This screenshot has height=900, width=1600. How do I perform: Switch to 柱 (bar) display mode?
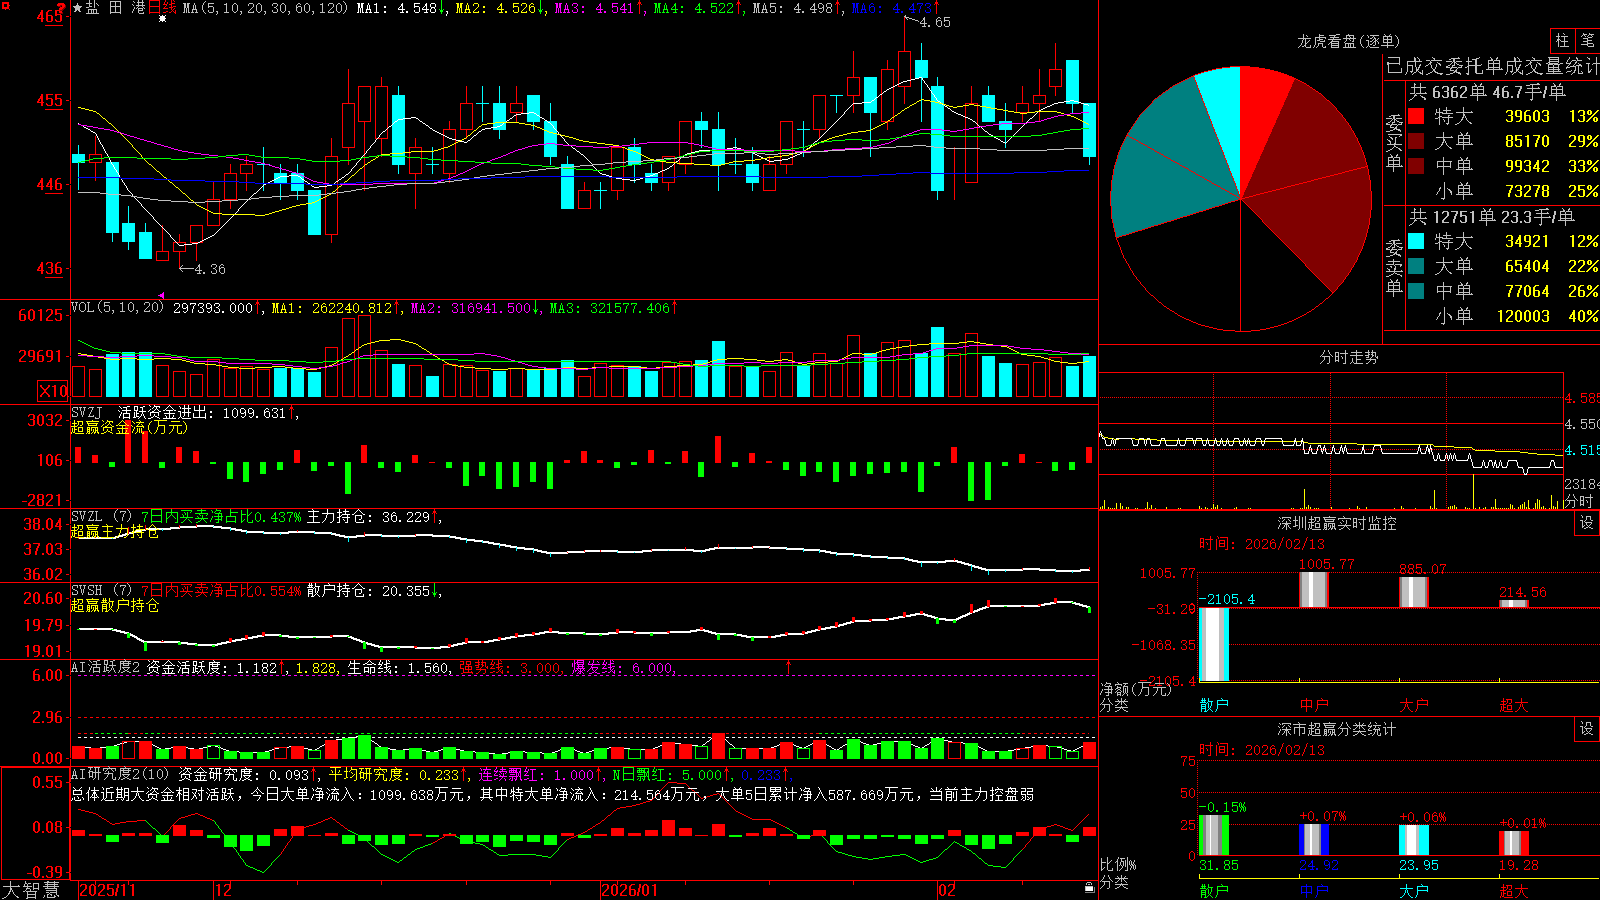pyautogui.click(x=1562, y=41)
